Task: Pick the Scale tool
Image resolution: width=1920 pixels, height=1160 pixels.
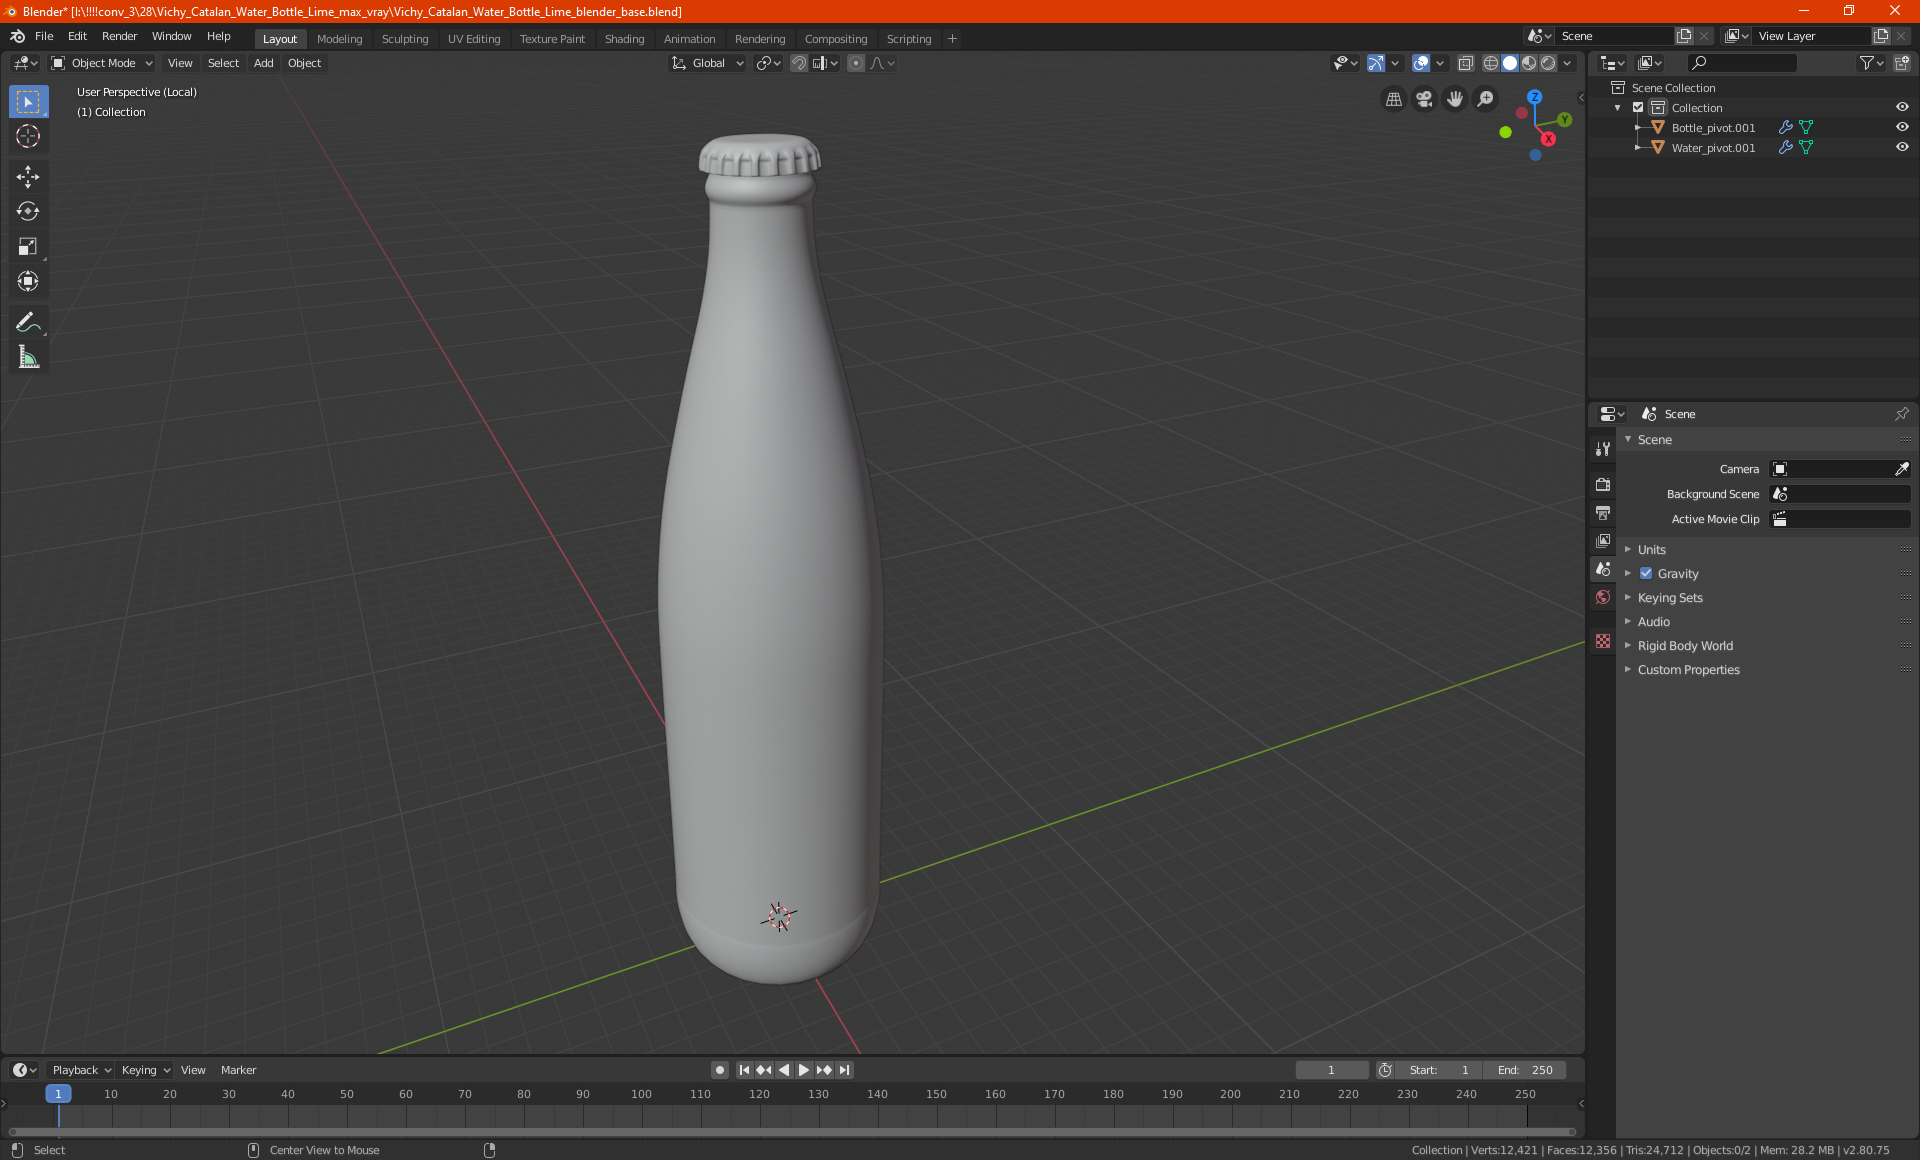Action: point(28,246)
